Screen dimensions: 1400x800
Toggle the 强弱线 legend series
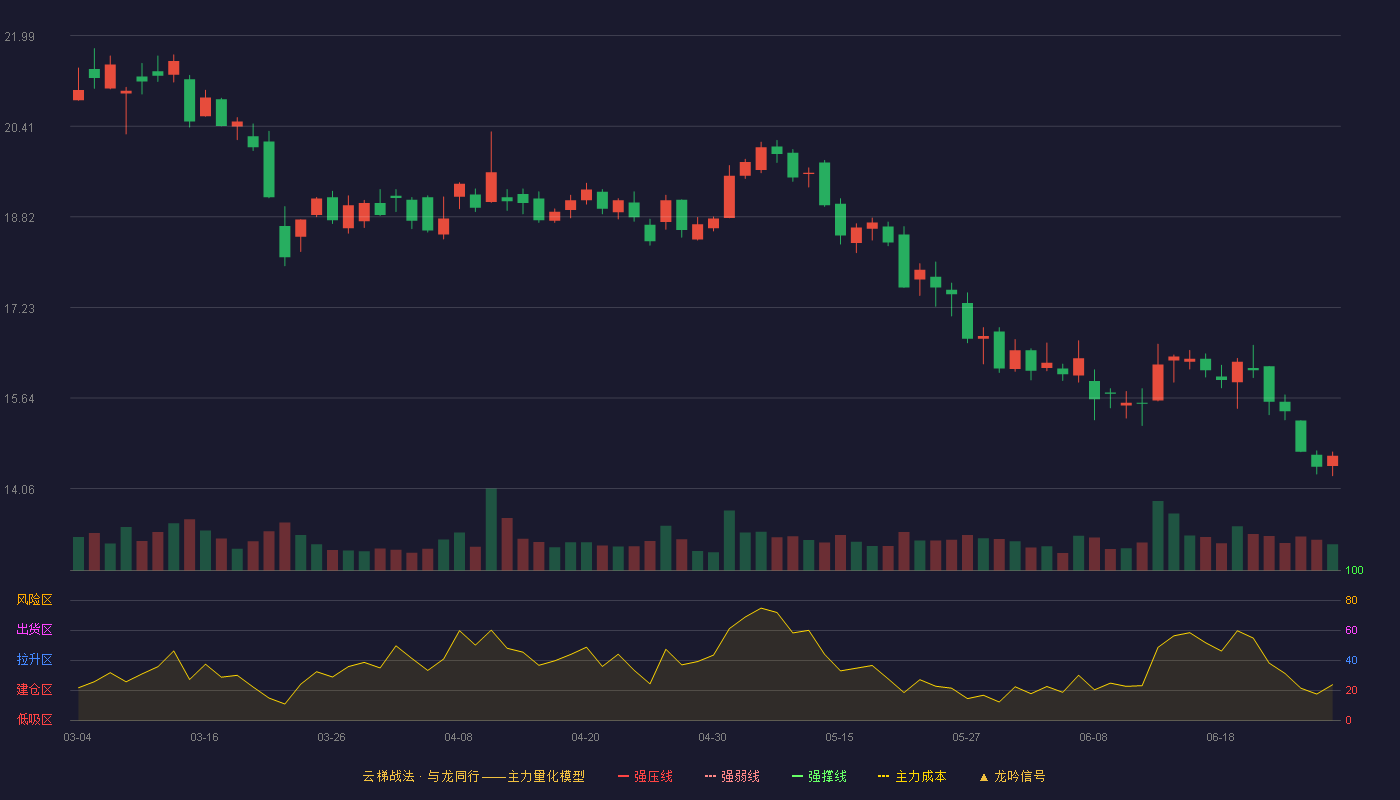tap(732, 776)
